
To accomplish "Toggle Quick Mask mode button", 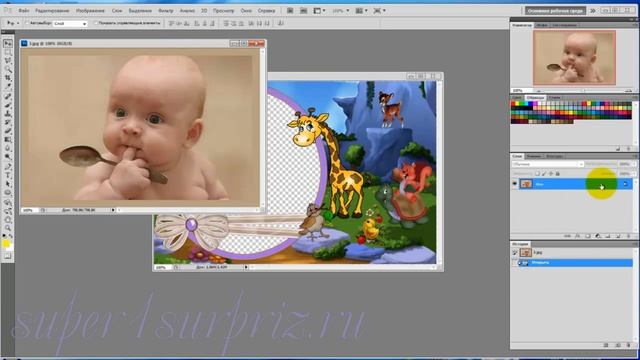I will point(8,256).
